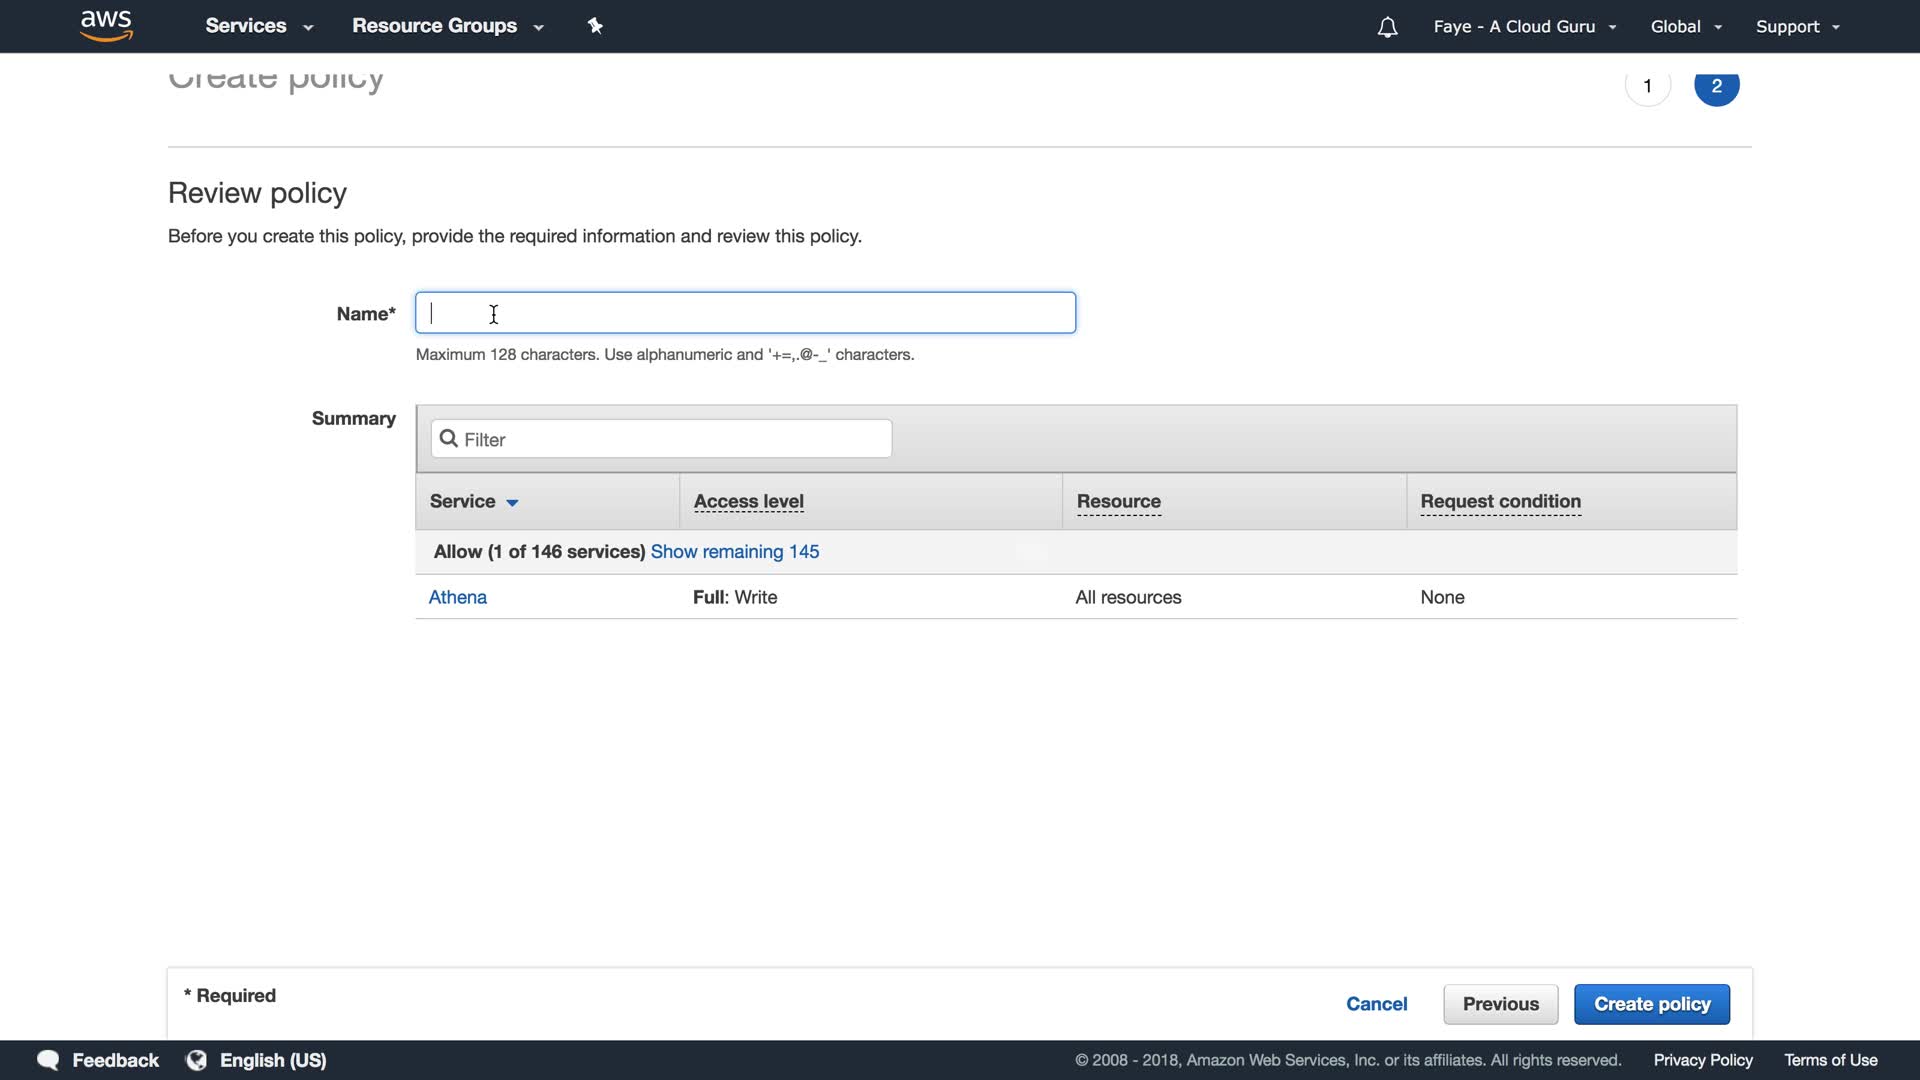Click the AWS logo home icon

106,26
